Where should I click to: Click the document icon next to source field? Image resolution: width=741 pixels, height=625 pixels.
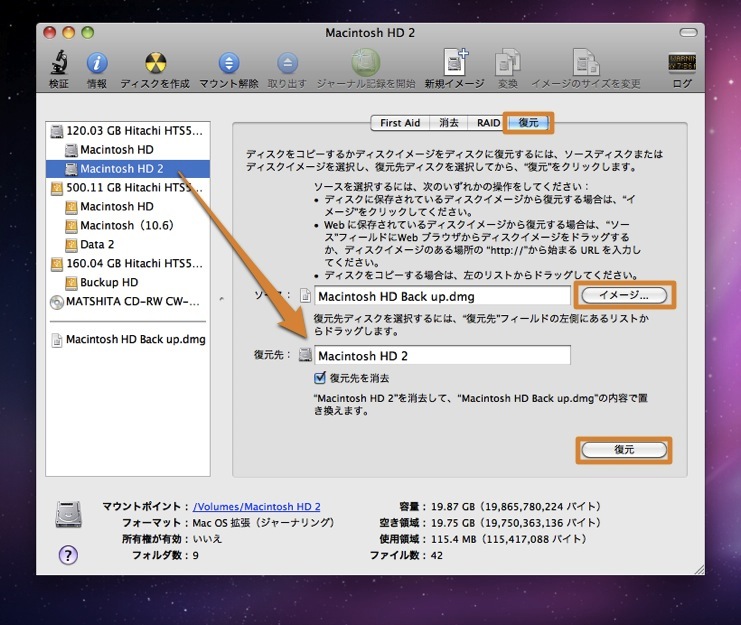pos(306,296)
